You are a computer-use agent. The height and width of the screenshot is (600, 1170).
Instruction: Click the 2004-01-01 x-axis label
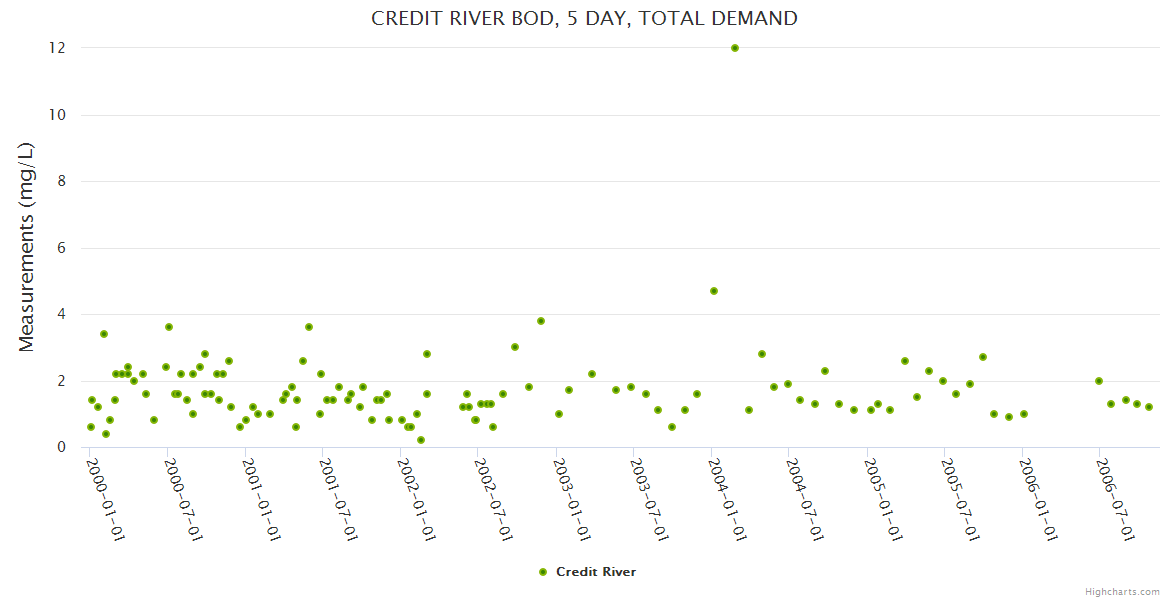[x=727, y=499]
